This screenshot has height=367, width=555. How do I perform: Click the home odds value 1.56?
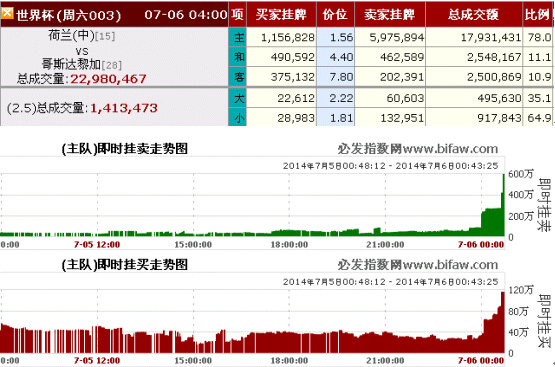[x=341, y=37]
